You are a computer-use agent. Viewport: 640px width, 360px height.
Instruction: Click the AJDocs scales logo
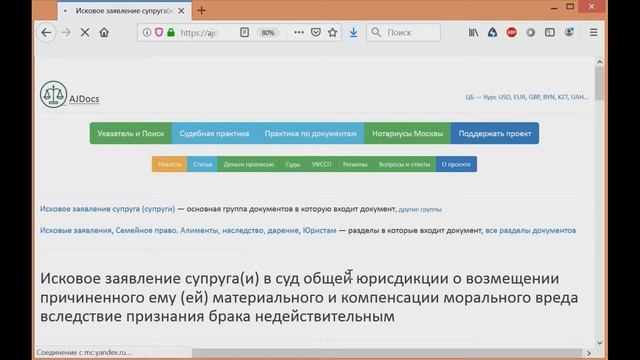53,94
